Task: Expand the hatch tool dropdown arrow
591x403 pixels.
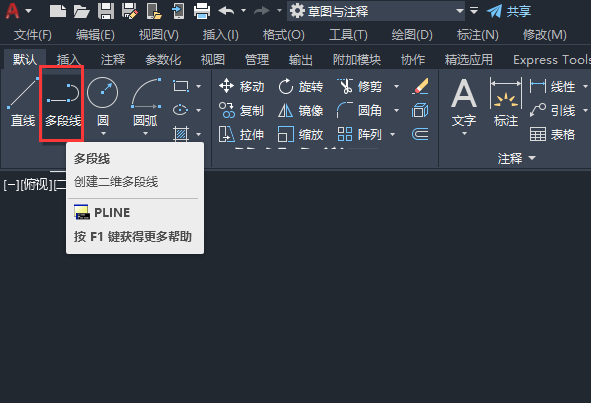Action: pyautogui.click(x=198, y=134)
